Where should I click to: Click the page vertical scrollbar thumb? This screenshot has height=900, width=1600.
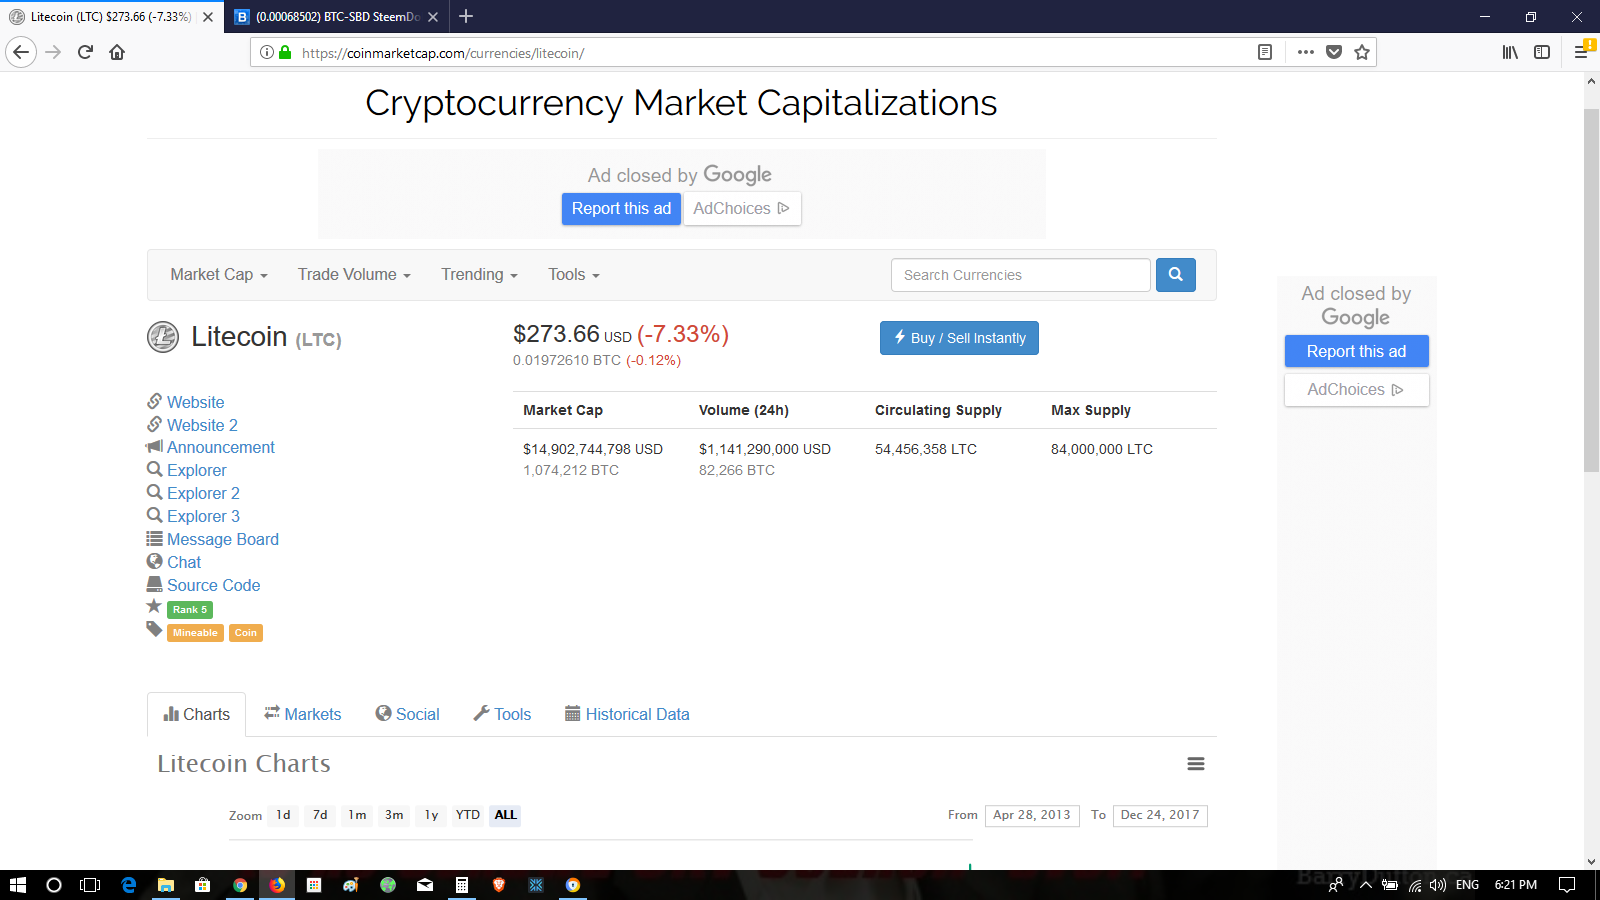pos(1591,290)
